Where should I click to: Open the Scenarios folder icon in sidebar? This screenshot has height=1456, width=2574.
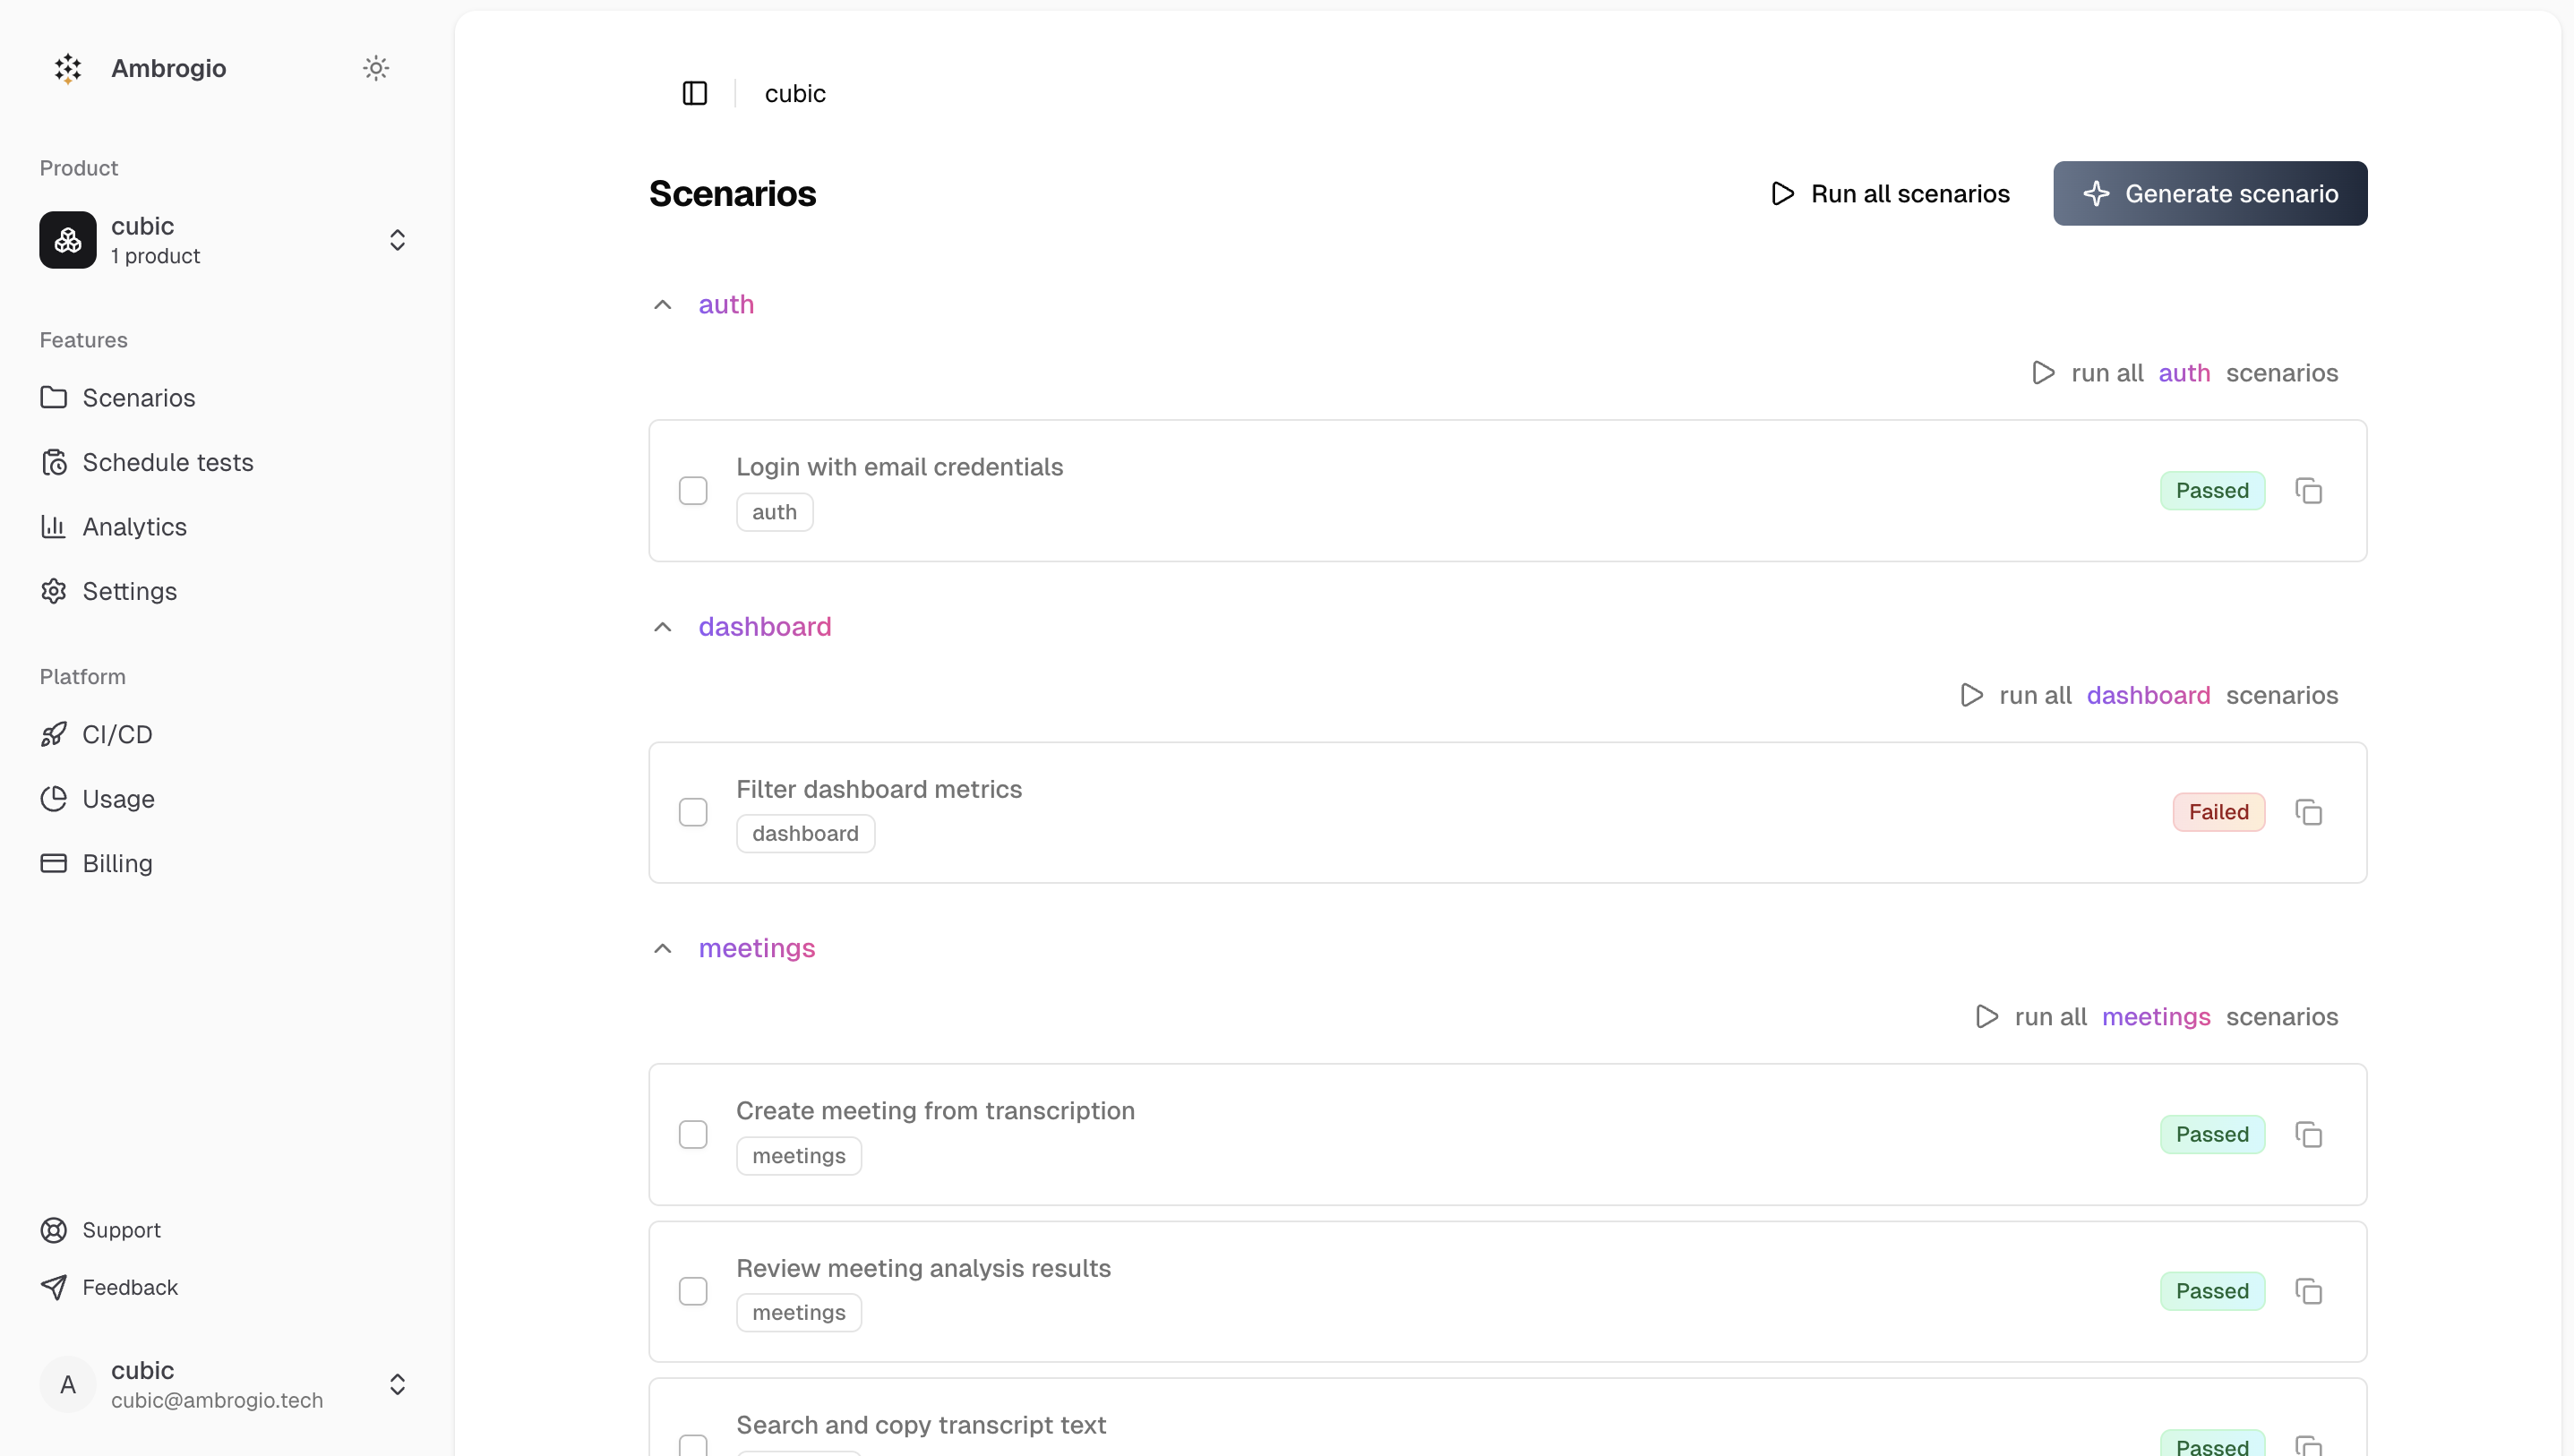click(55, 397)
